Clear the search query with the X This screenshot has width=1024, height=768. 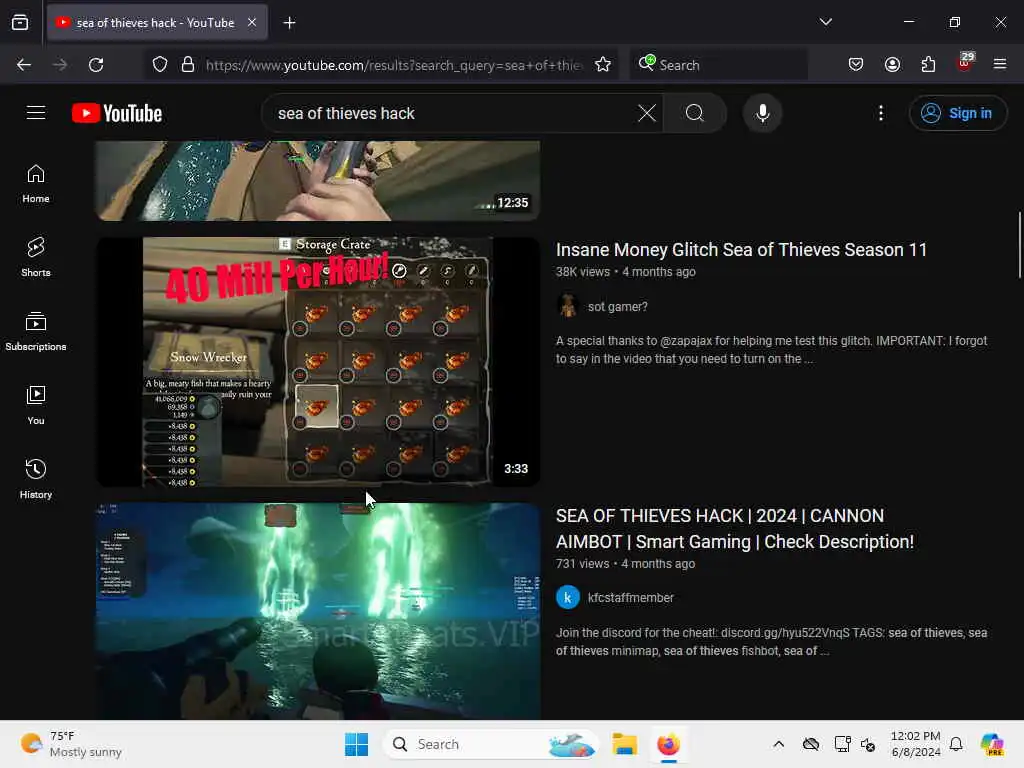pyautogui.click(x=647, y=113)
